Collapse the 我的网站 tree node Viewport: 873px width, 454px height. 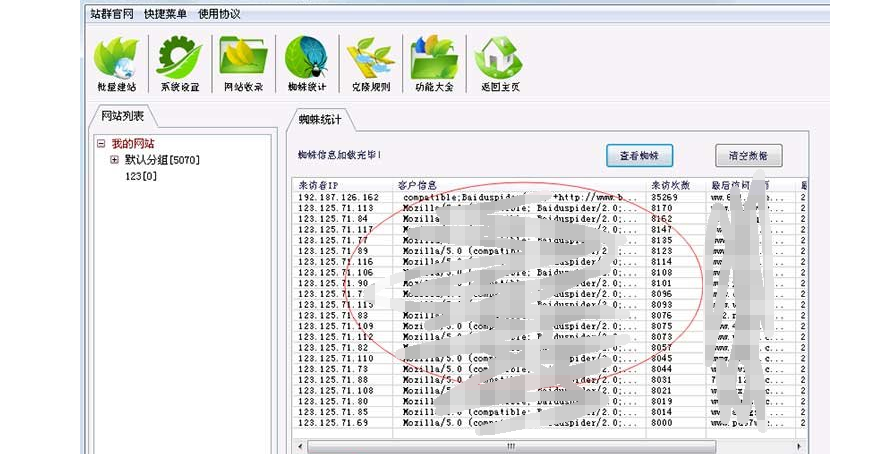click(101, 144)
